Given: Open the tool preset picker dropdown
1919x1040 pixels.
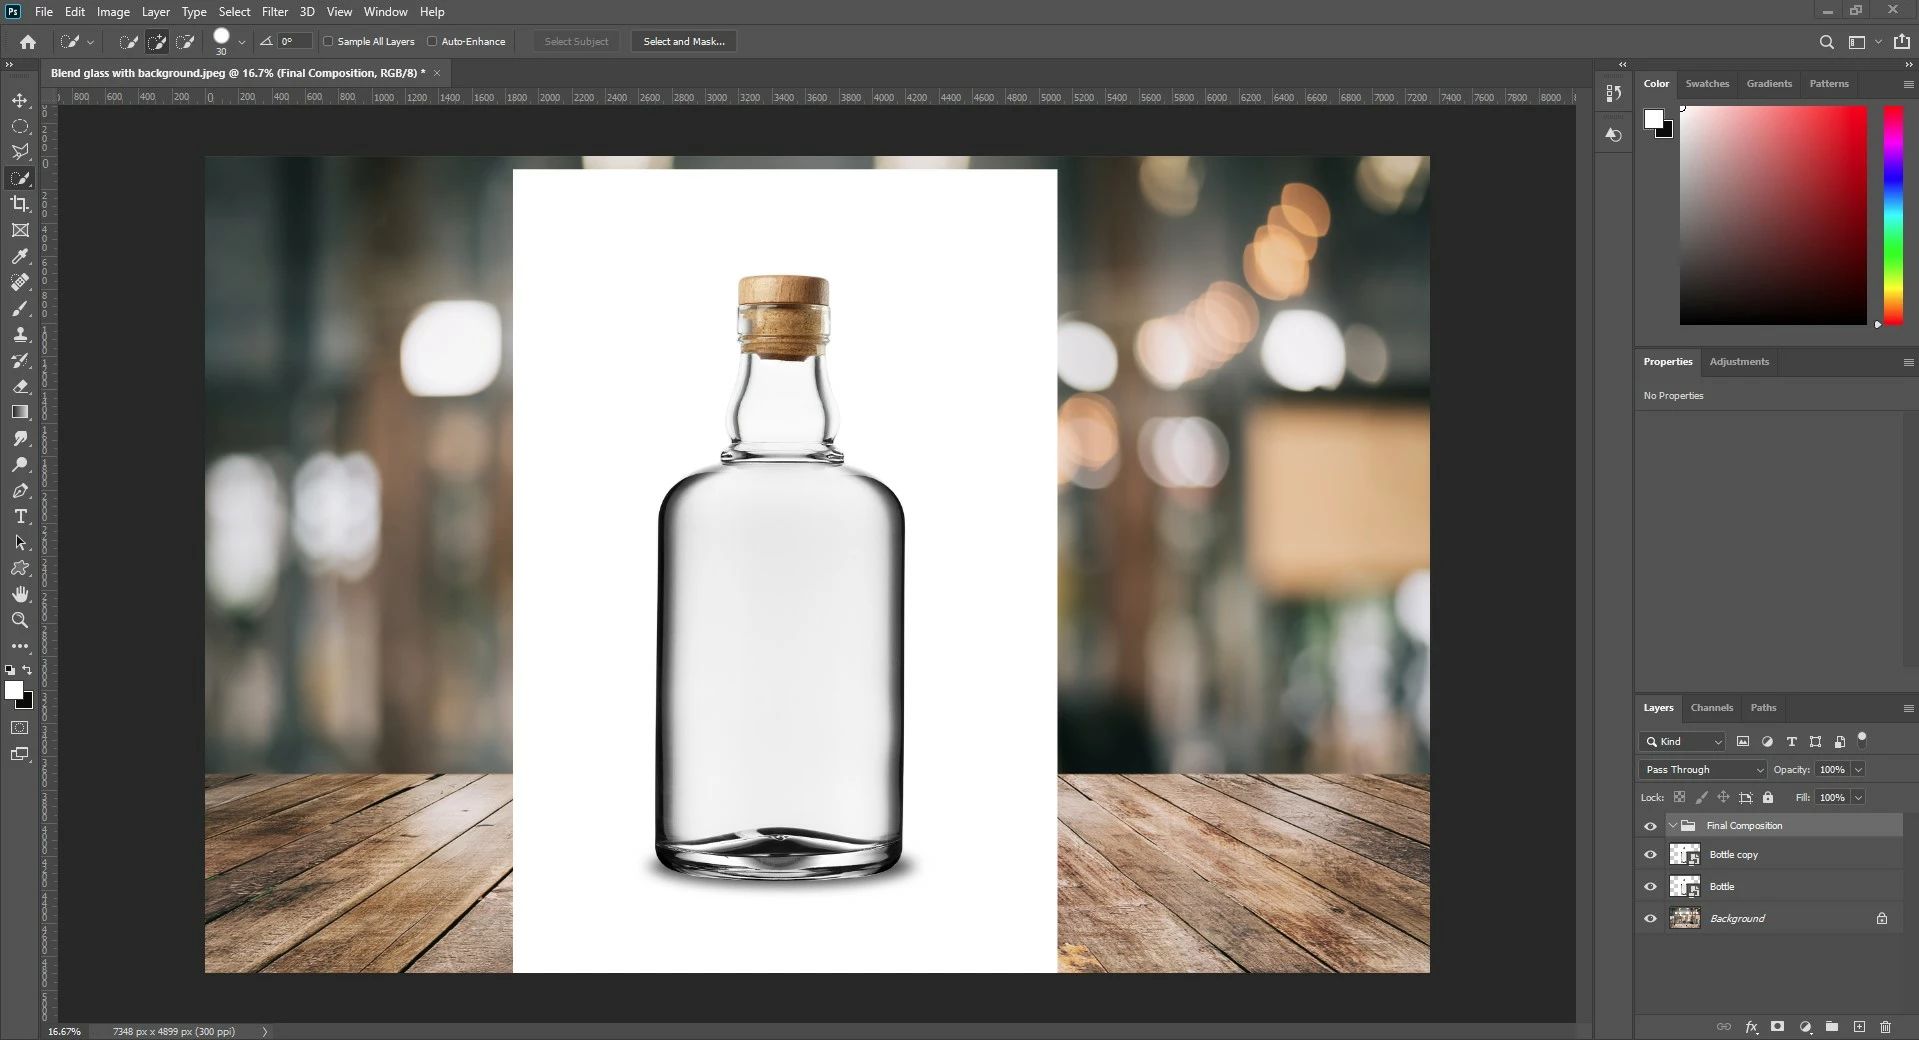Looking at the screenshot, I should (x=90, y=42).
